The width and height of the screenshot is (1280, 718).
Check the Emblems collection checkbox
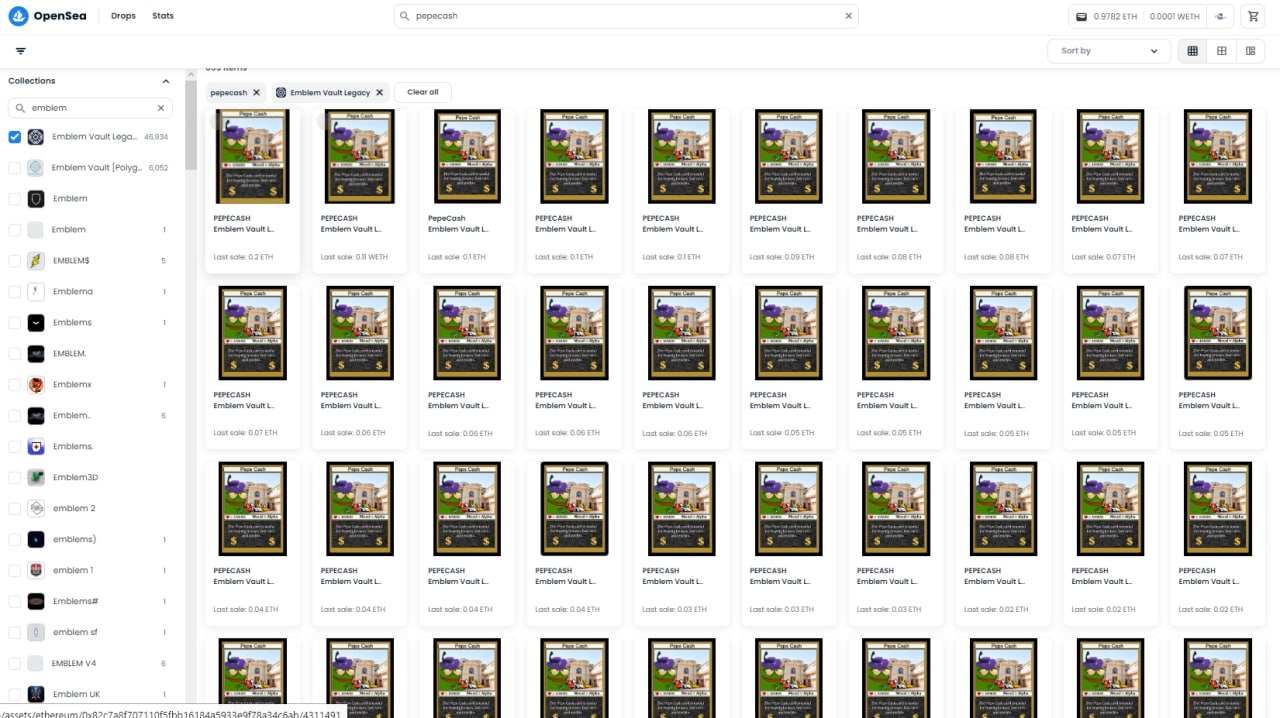point(14,323)
